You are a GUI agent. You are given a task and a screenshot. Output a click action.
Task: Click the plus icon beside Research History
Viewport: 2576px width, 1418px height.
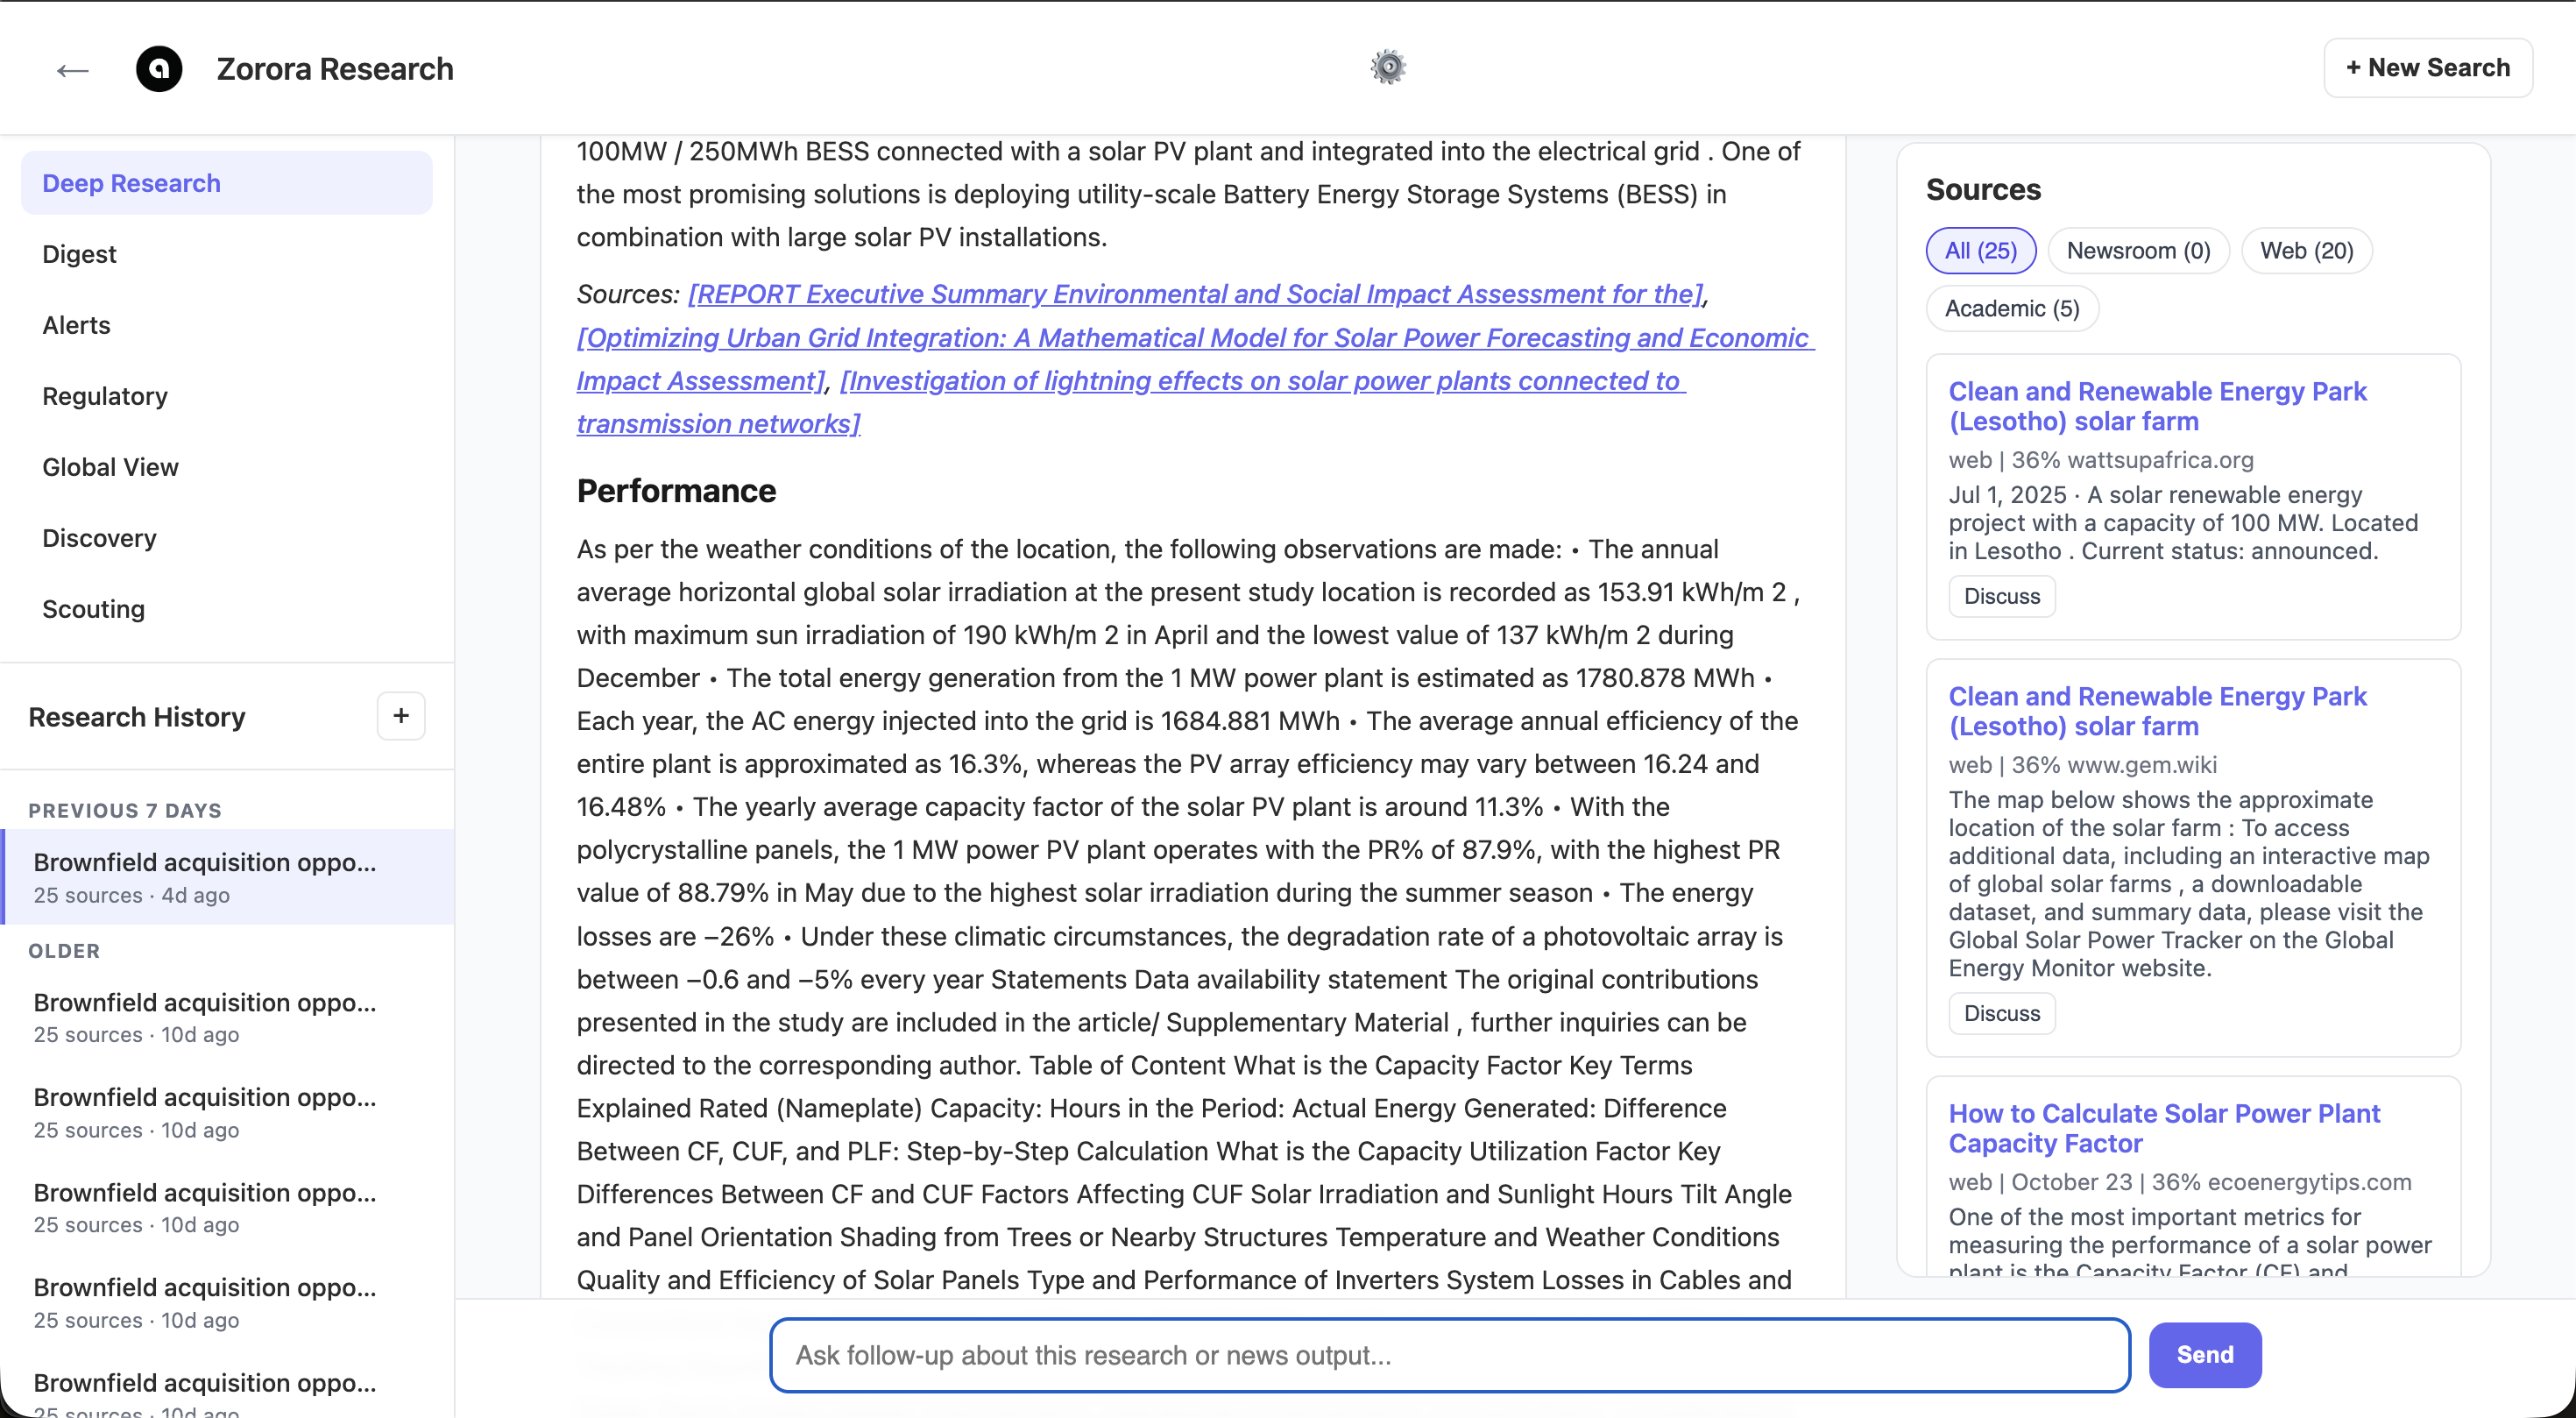pos(401,716)
